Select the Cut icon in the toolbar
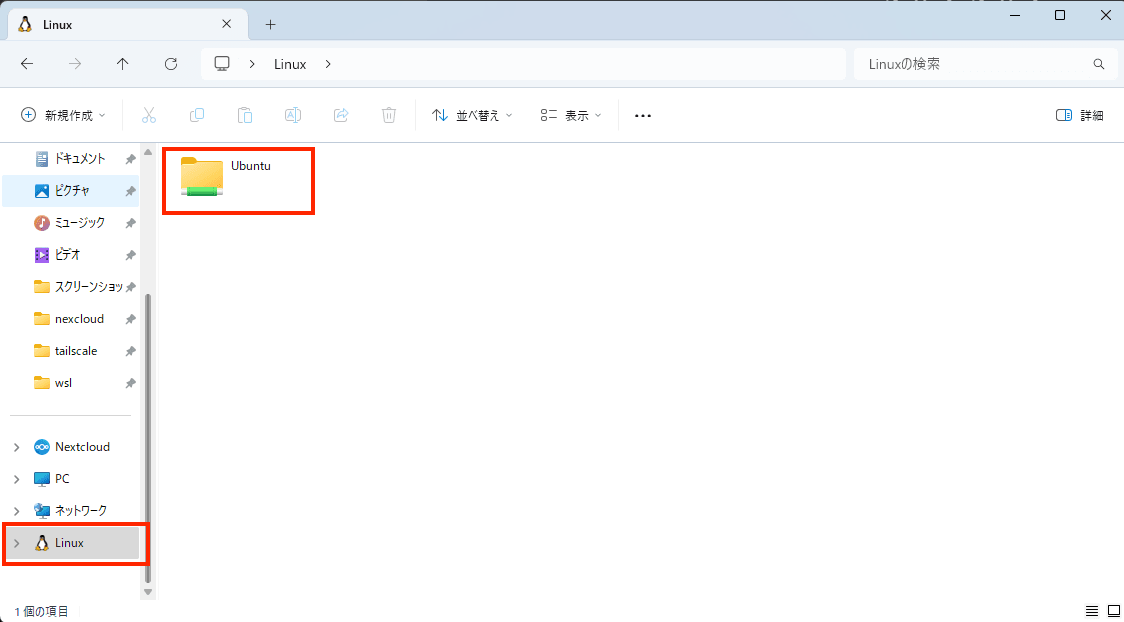1124x622 pixels. tap(148, 115)
